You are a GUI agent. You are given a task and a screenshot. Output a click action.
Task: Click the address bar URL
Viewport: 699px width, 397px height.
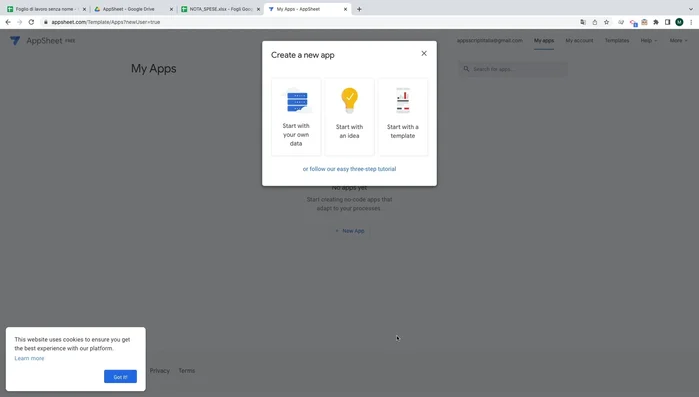pos(106,22)
